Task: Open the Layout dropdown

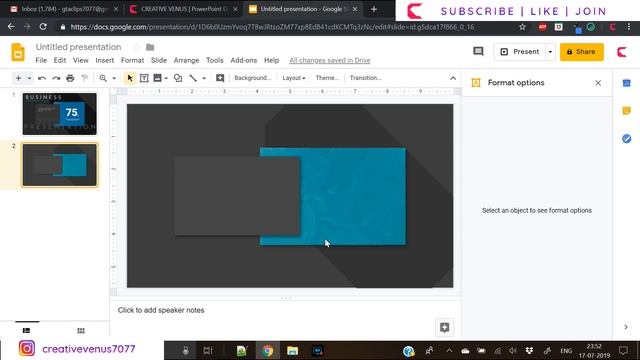Action: pyautogui.click(x=294, y=78)
